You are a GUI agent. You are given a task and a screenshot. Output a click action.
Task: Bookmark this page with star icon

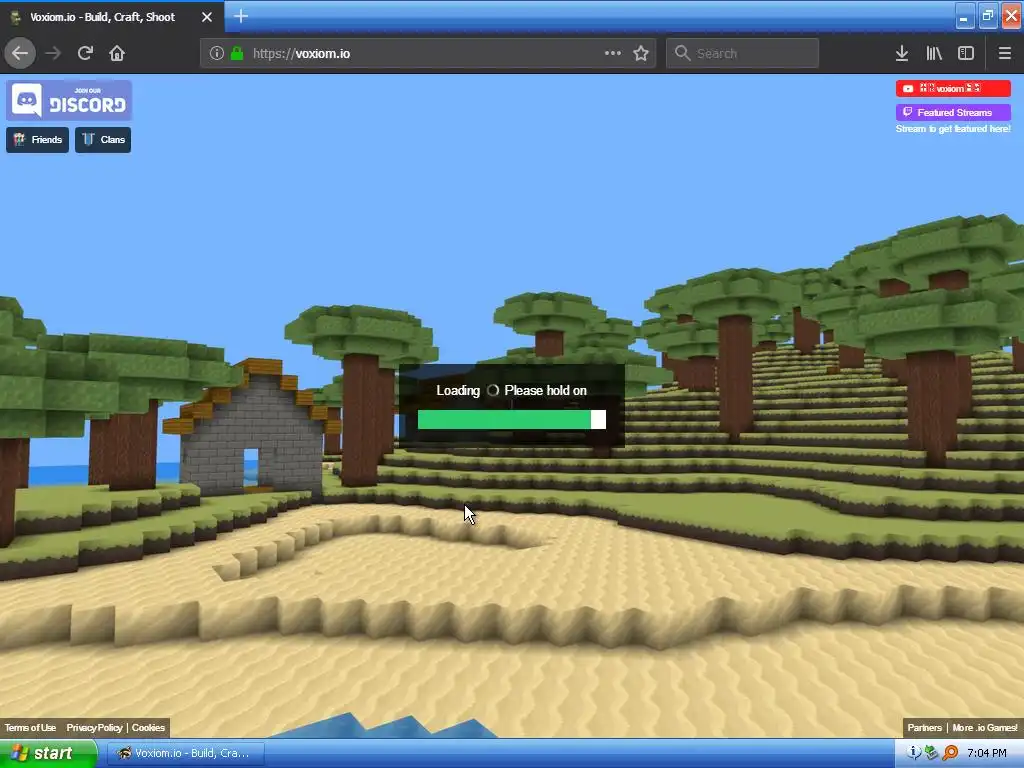641,53
